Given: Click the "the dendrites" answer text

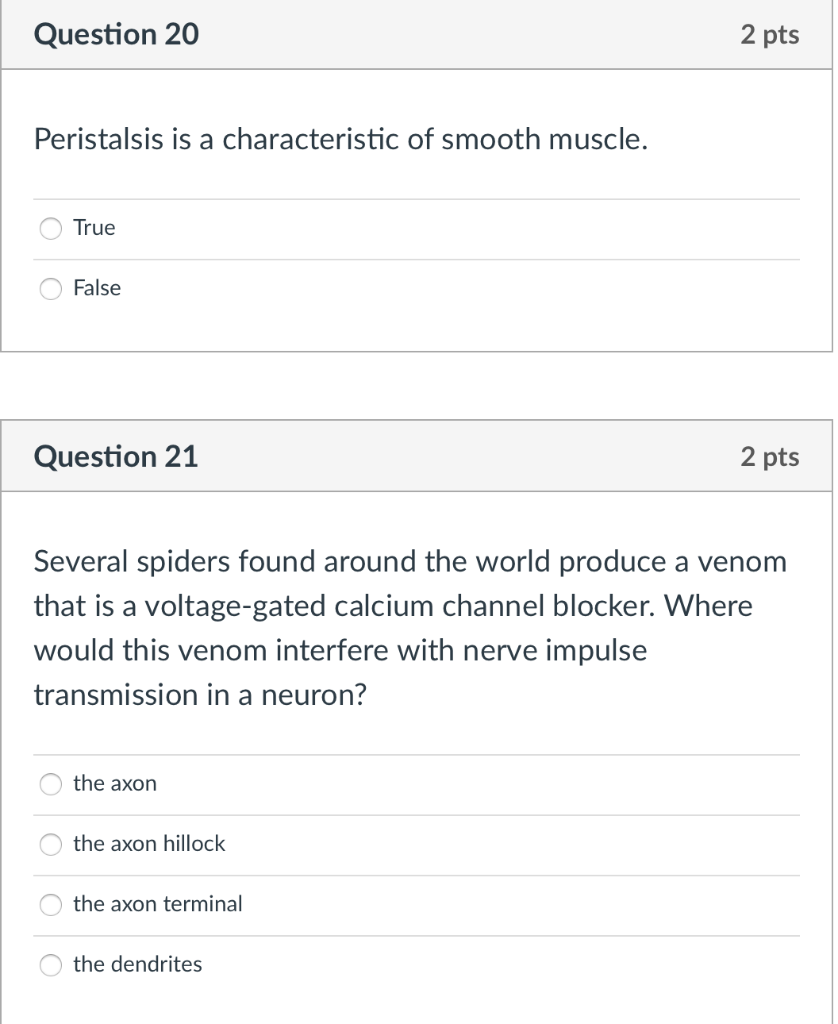Looking at the screenshot, I should (137, 964).
